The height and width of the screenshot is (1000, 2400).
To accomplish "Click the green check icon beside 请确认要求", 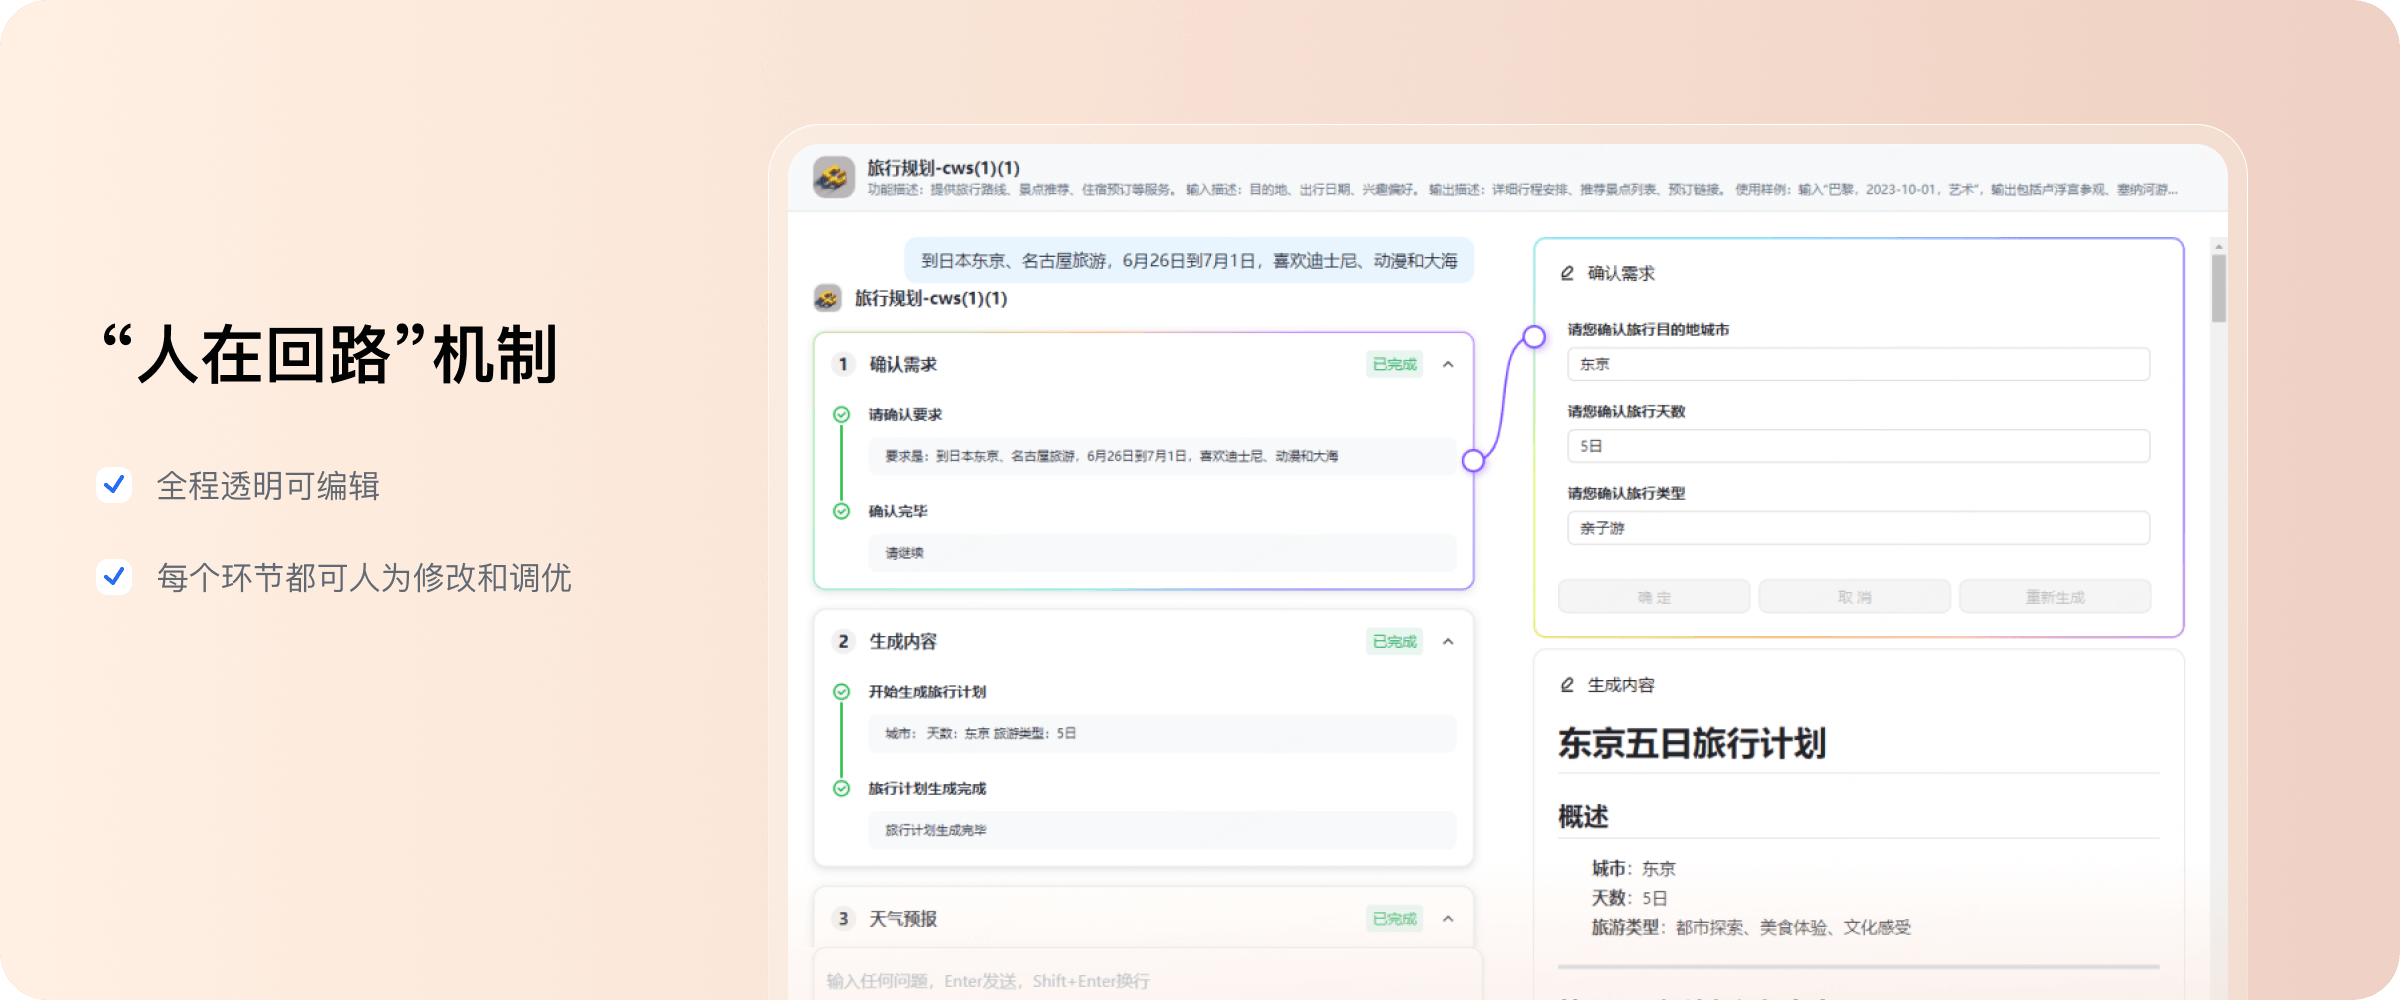I will coord(842,414).
